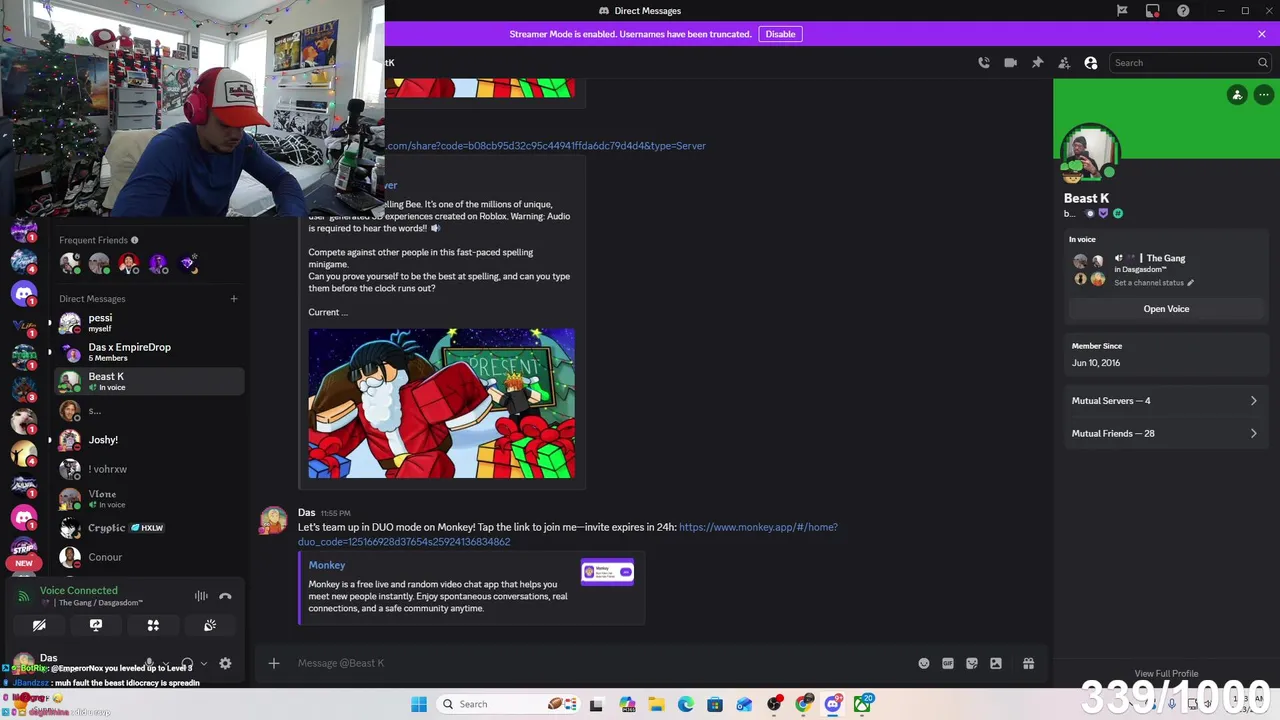Open DM with Cryptic
This screenshot has height=720, width=1280.
[148, 528]
